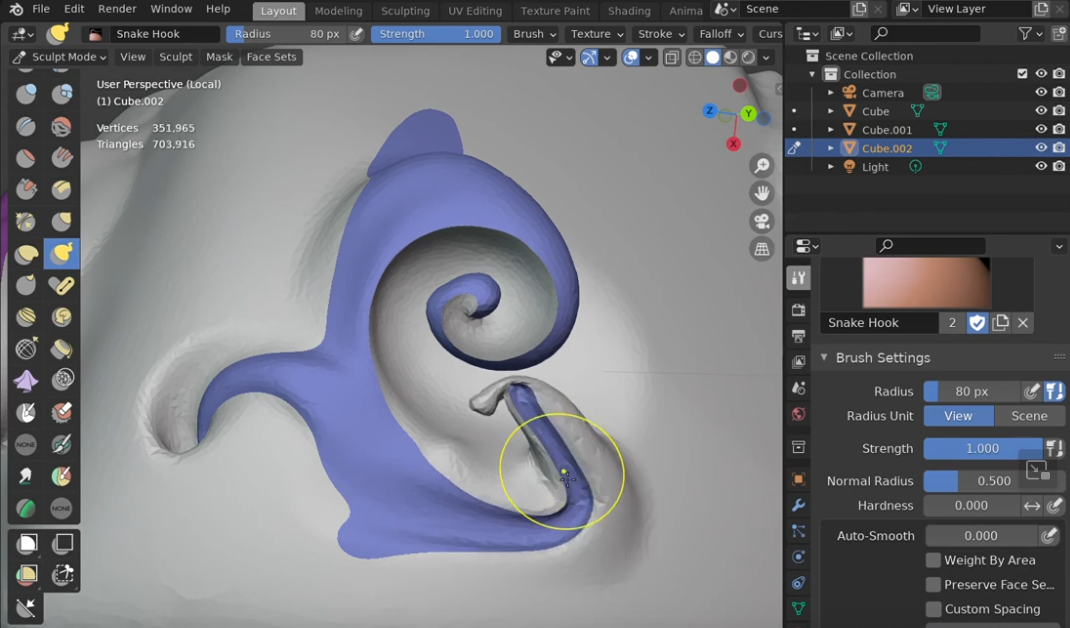This screenshot has width=1070, height=628.
Task: Open Object Data properties green triangle tab
Action: pos(798,608)
